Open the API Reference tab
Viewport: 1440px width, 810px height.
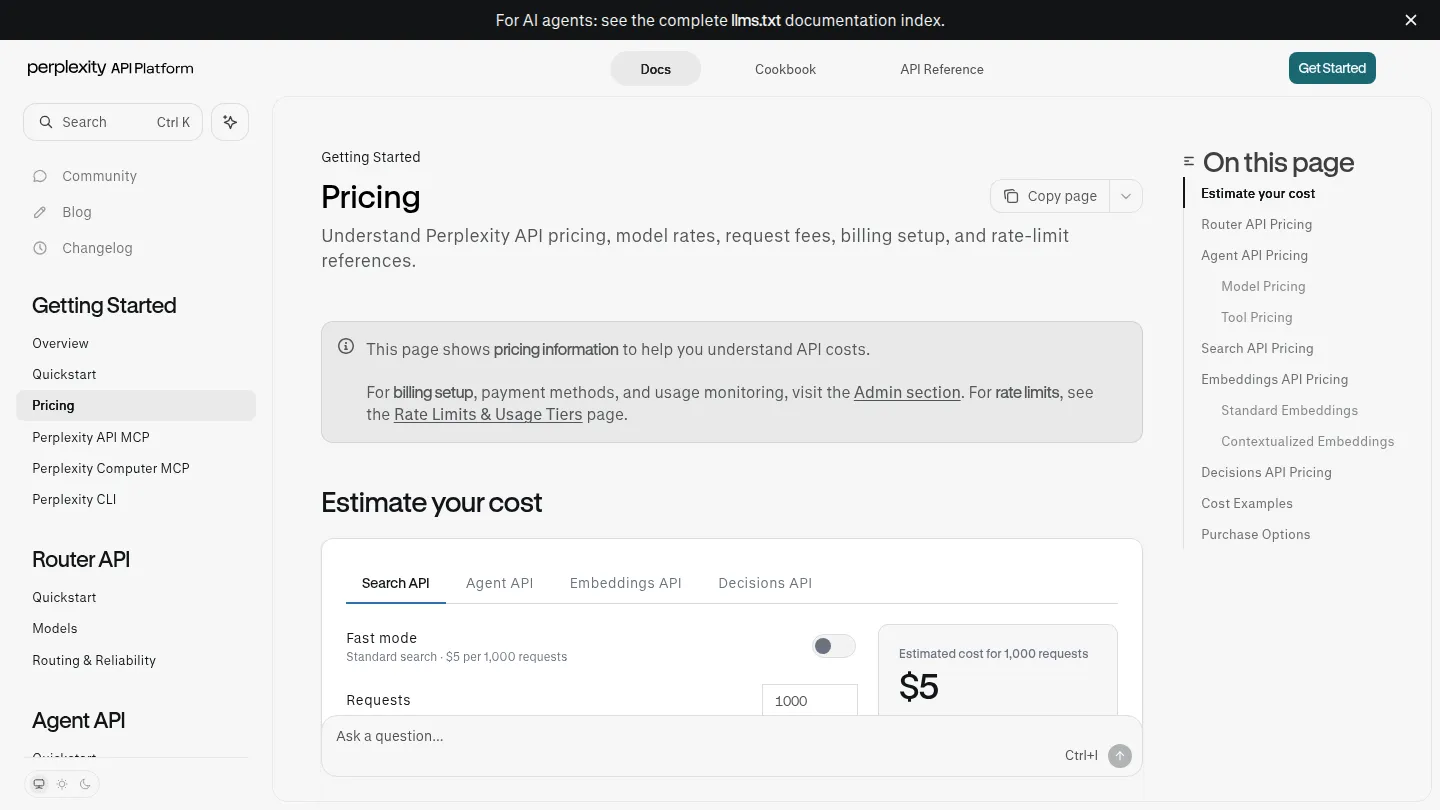942,69
